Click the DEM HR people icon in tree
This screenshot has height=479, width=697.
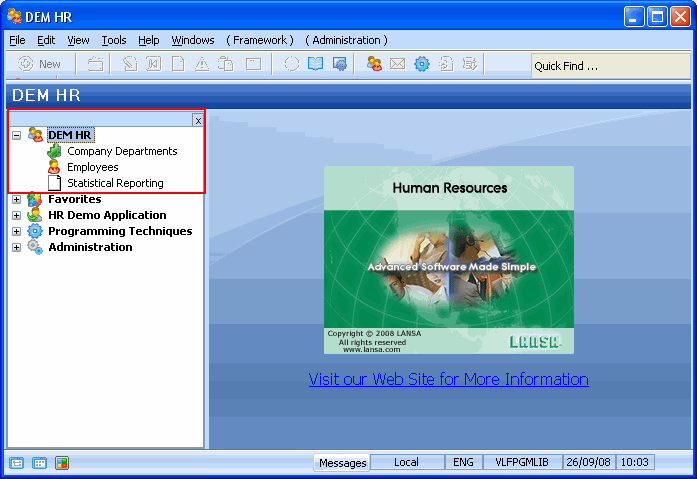coord(36,135)
